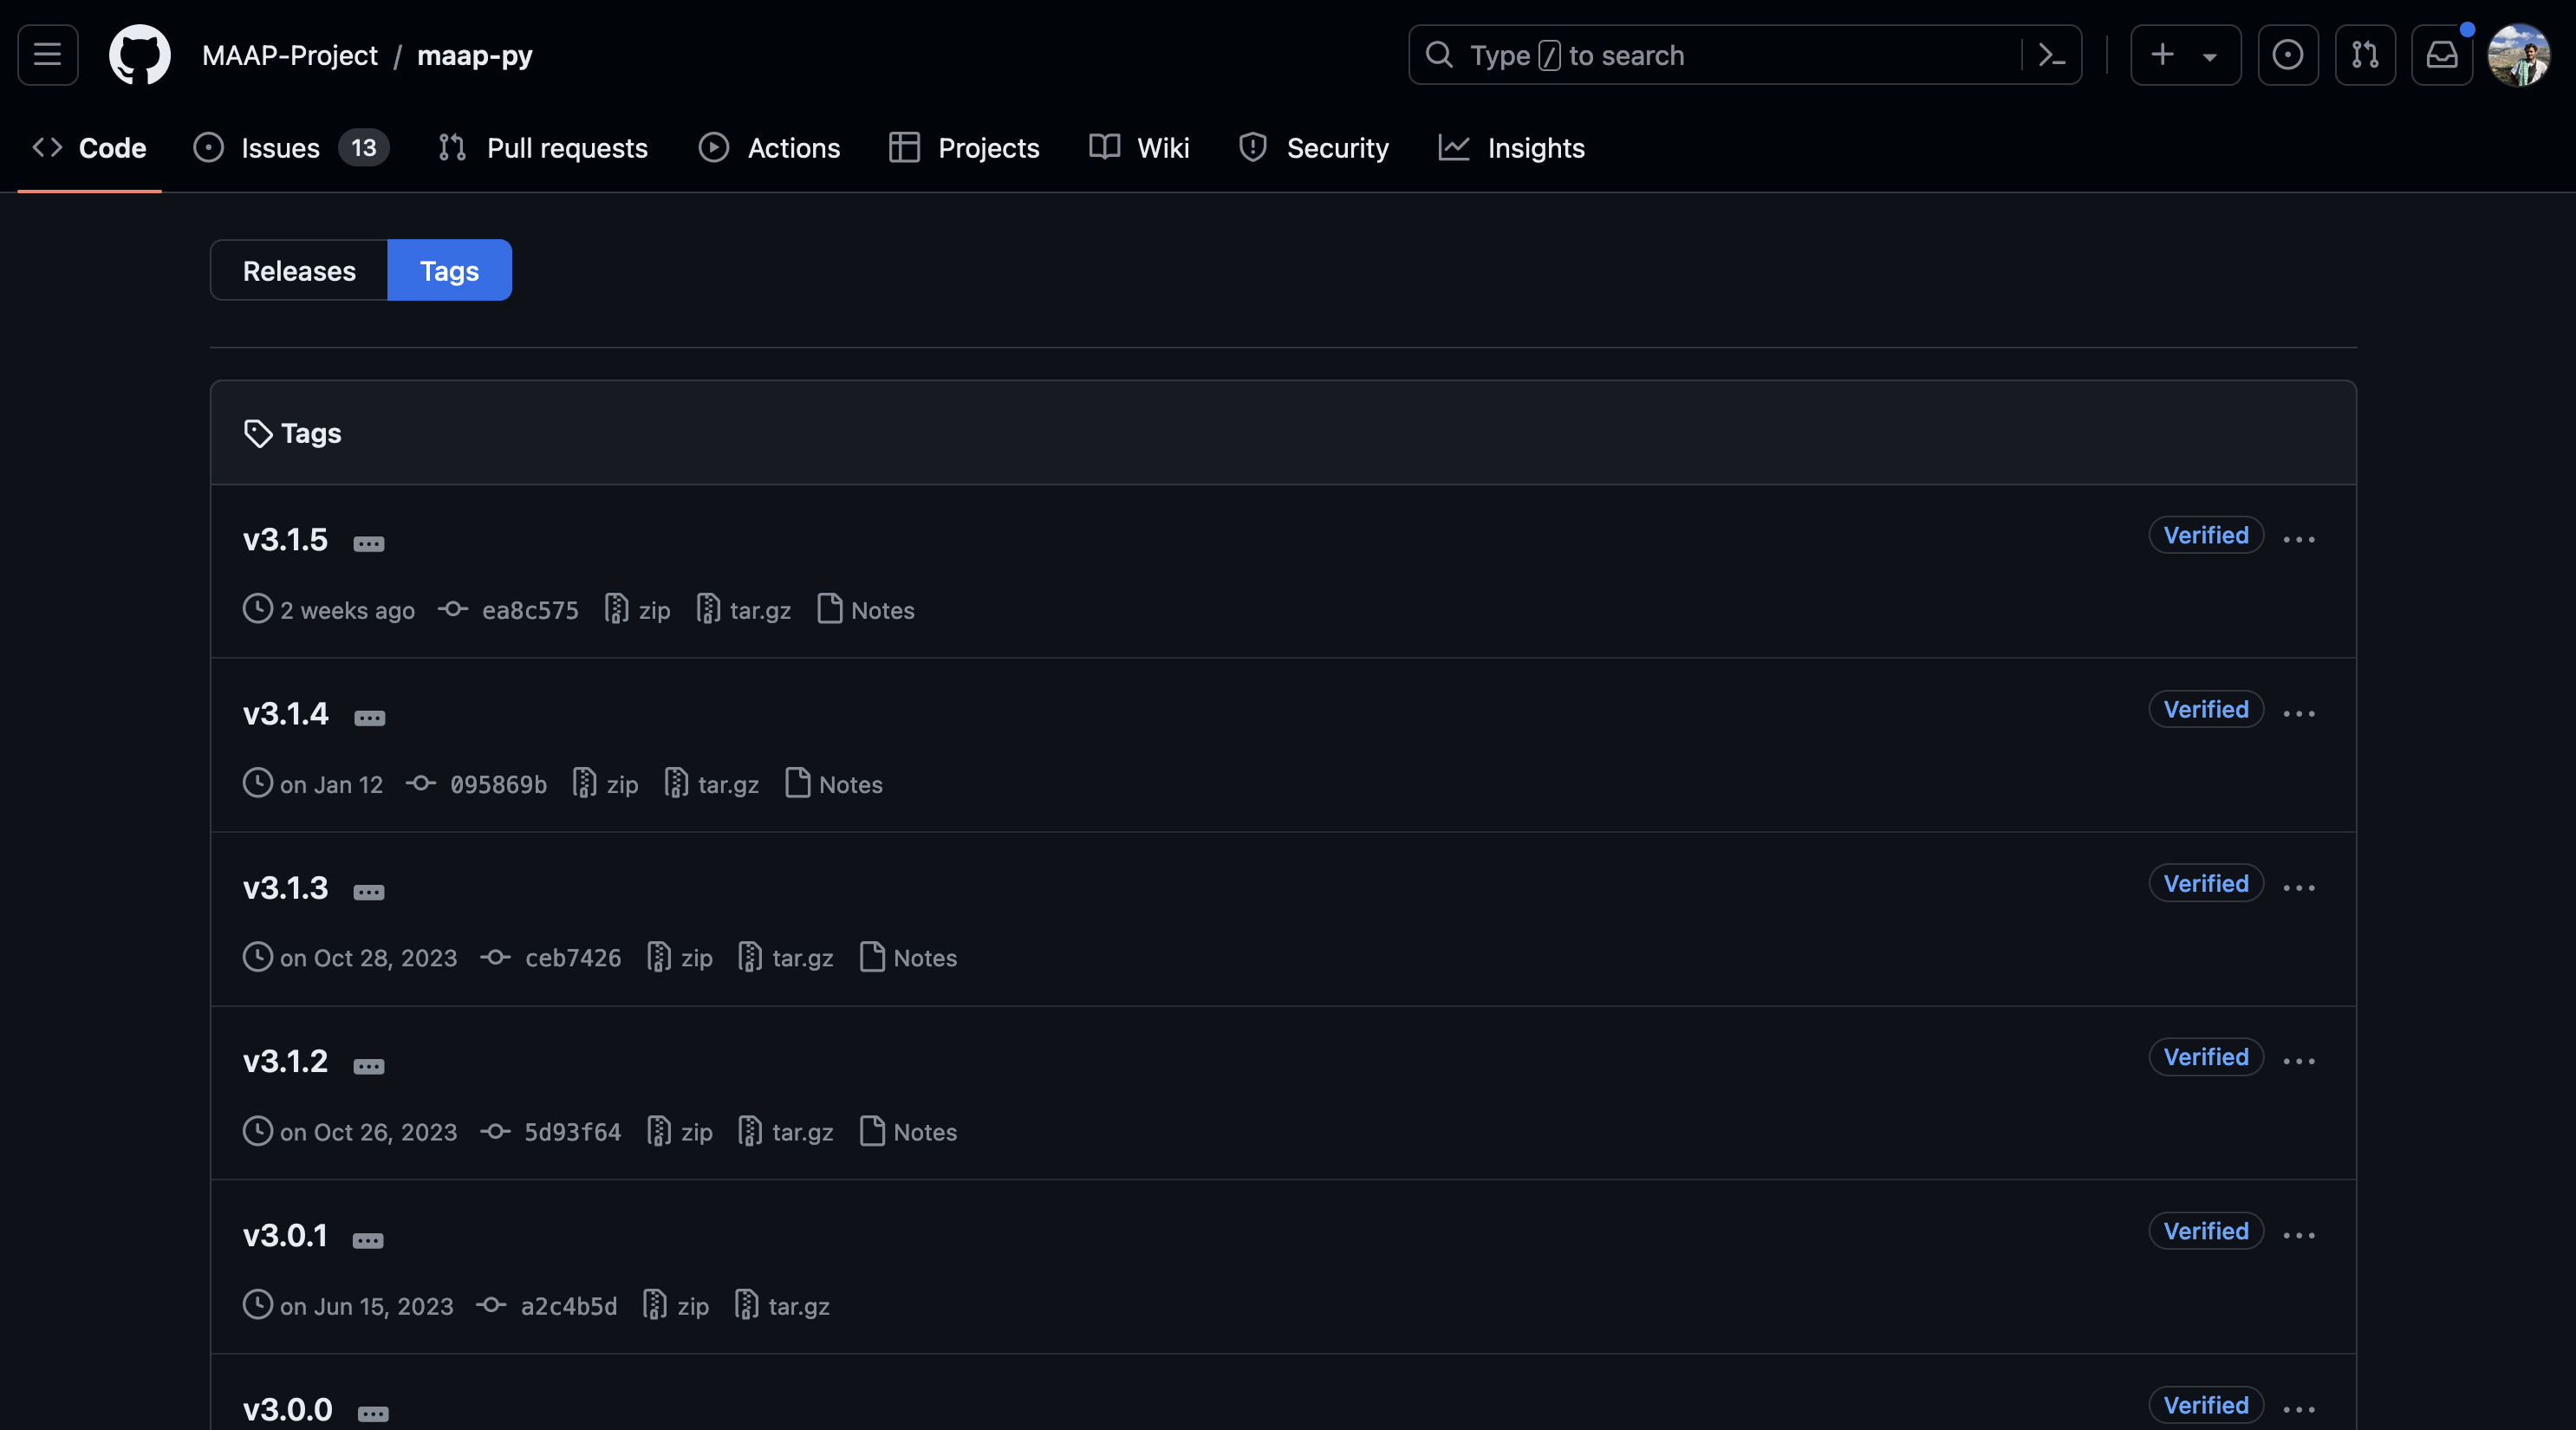Screen dimensions: 2576x1430
Task: Select the Tags view button
Action: [x=449, y=270]
